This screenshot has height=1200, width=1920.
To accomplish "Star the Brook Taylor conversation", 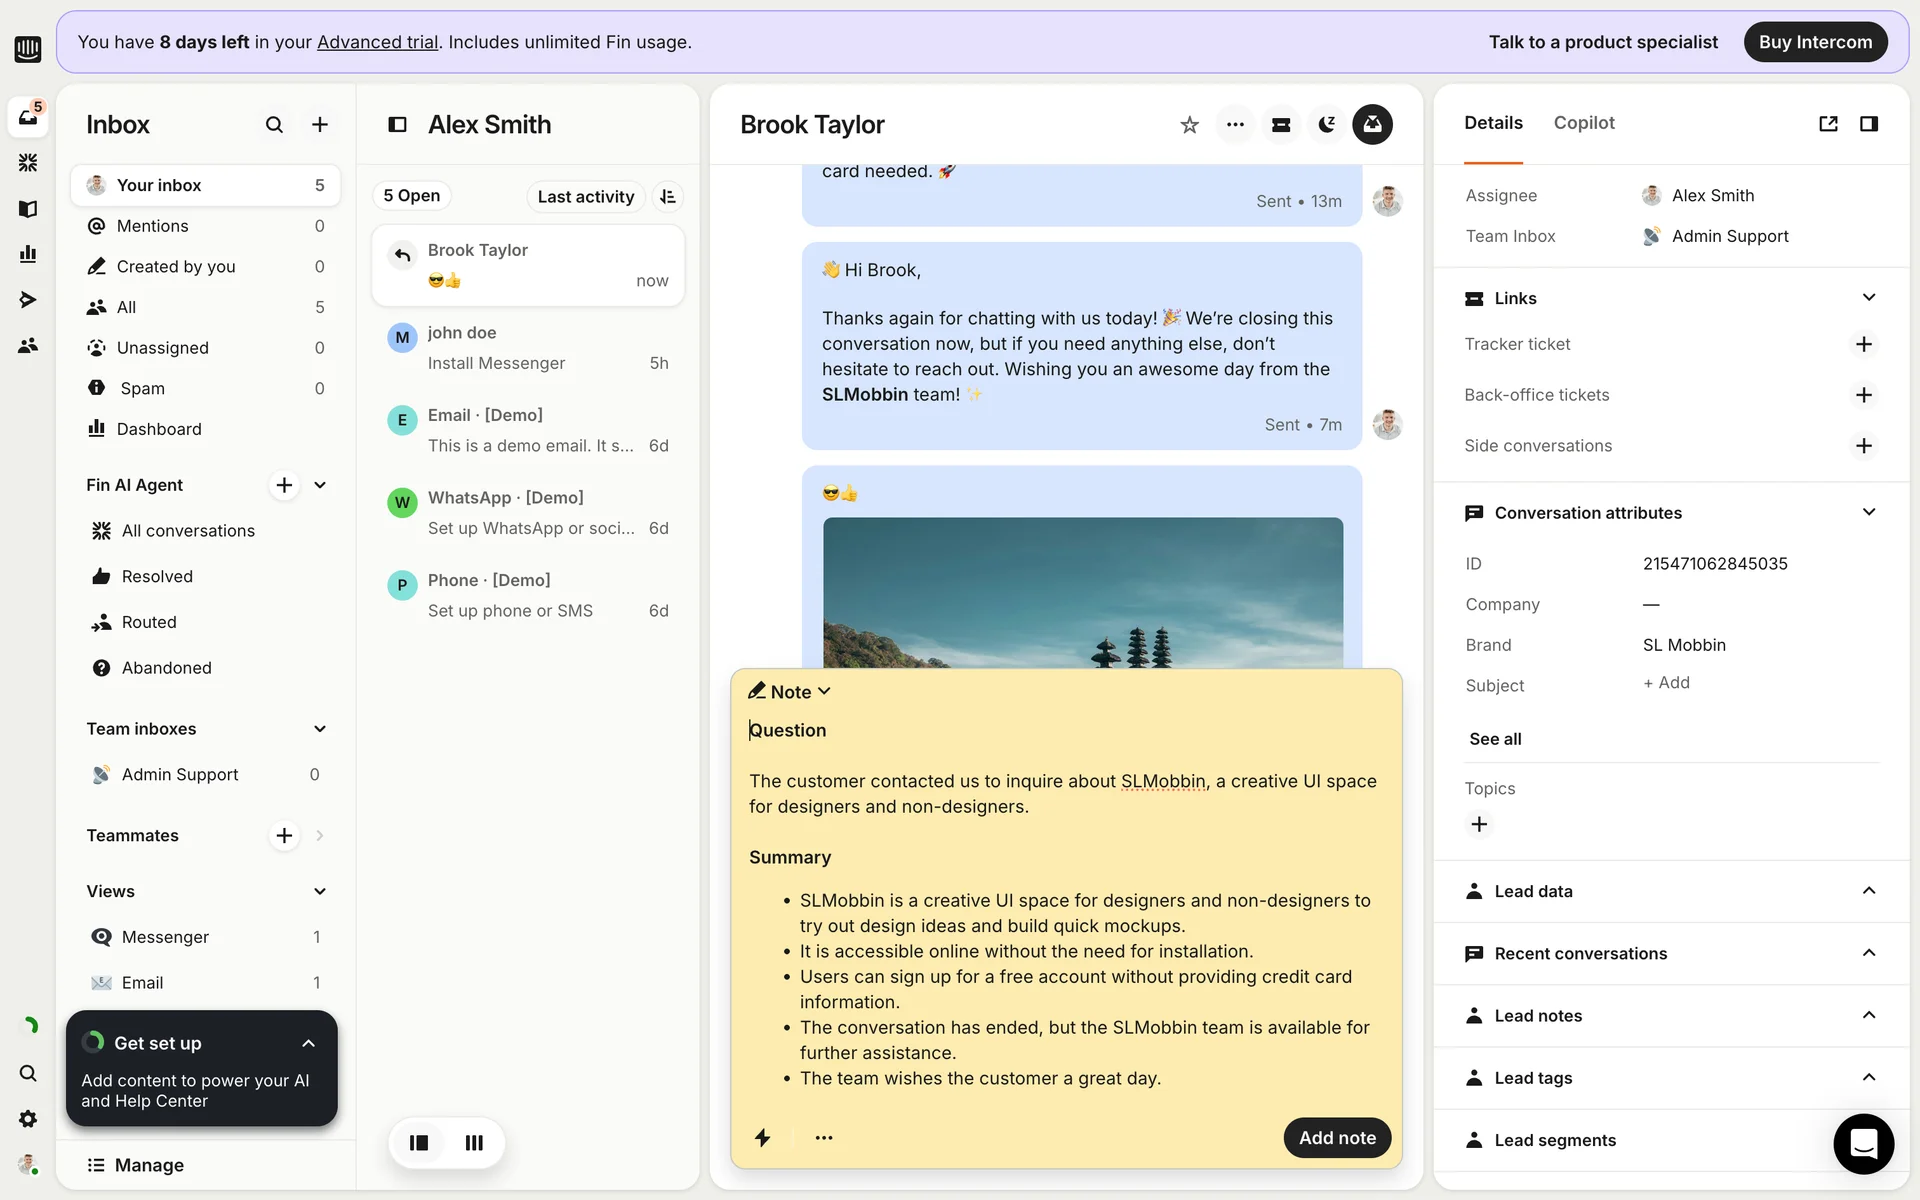I will [x=1189, y=125].
